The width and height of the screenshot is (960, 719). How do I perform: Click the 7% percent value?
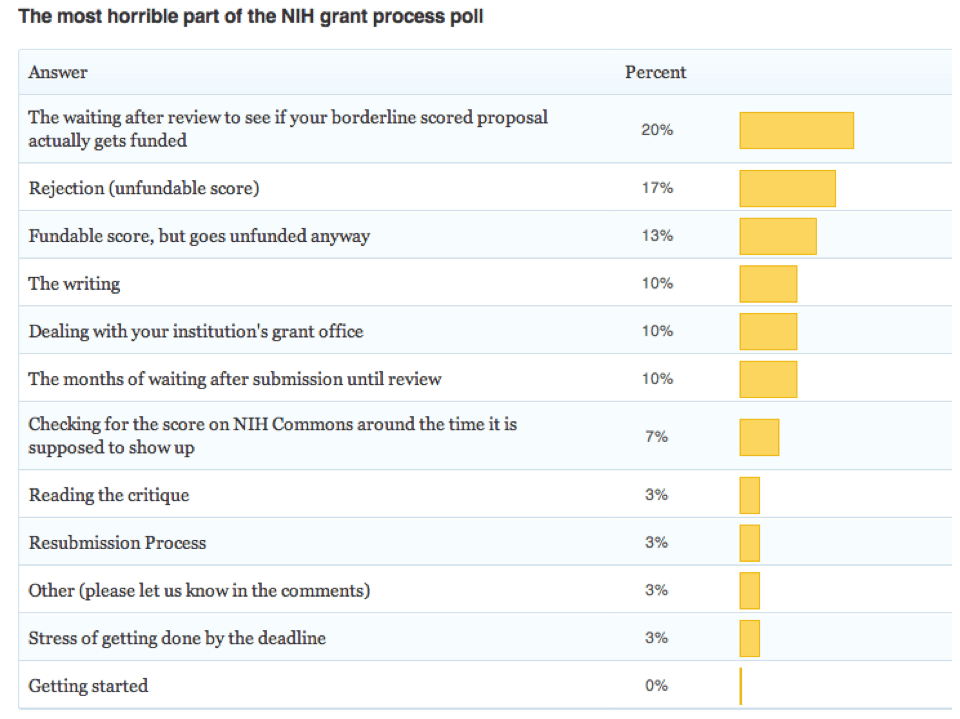(x=656, y=437)
